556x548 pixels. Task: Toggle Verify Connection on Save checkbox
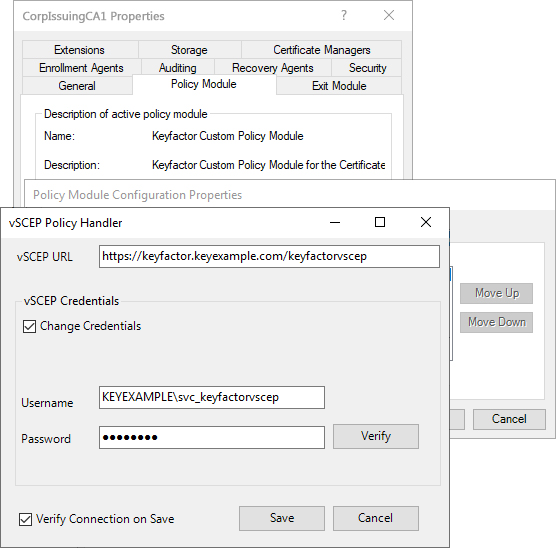[26, 520]
